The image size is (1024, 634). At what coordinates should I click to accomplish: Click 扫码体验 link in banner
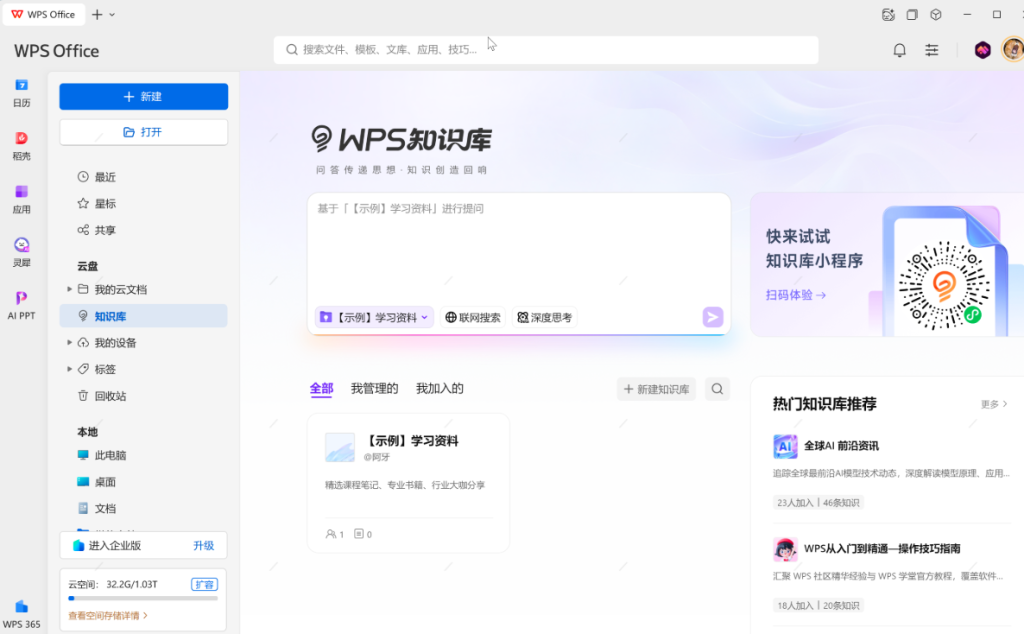click(795, 295)
